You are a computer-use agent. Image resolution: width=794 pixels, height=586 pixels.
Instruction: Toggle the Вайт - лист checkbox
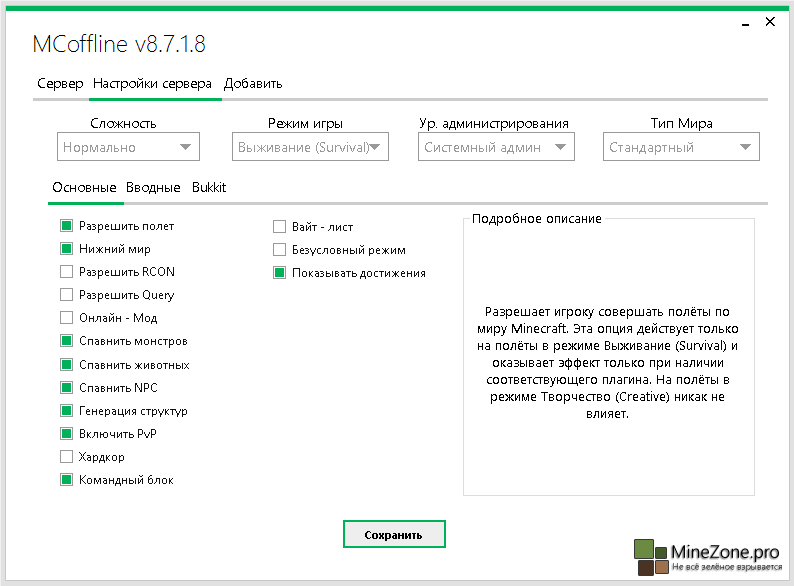(x=280, y=227)
